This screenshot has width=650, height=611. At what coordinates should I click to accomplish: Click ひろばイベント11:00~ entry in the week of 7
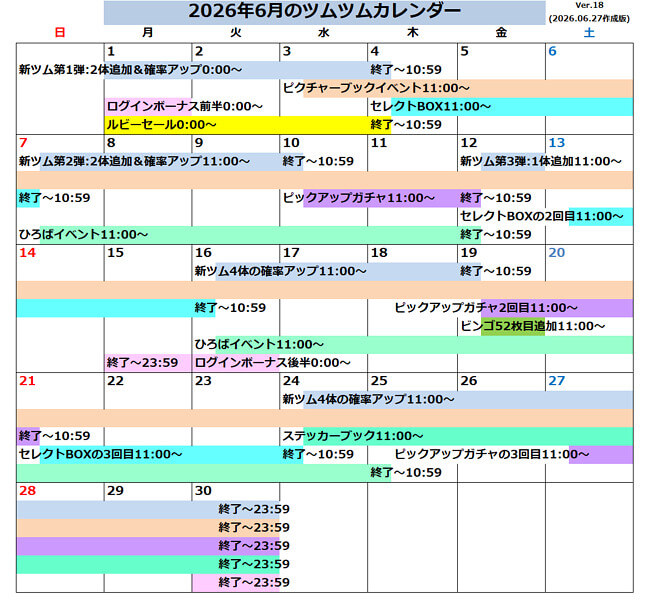[x=83, y=235]
